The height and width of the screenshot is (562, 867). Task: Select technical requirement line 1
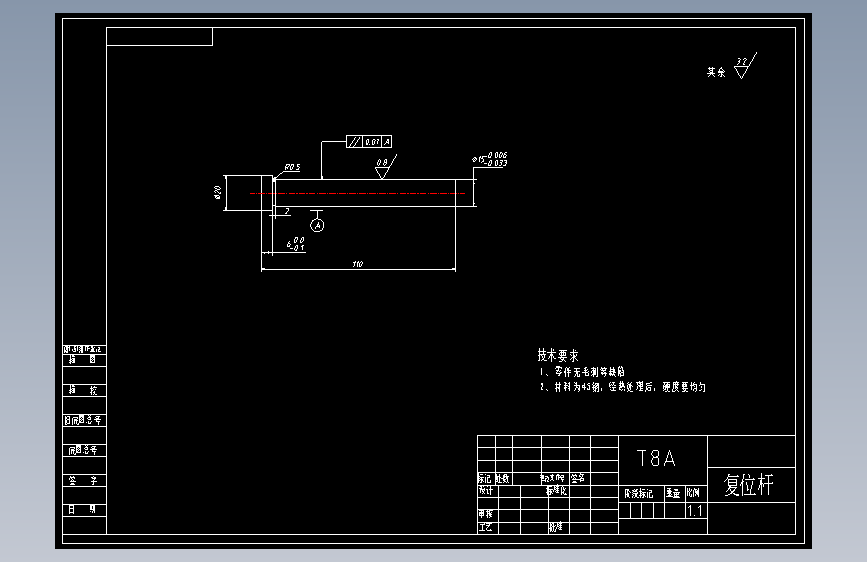click(x=582, y=372)
